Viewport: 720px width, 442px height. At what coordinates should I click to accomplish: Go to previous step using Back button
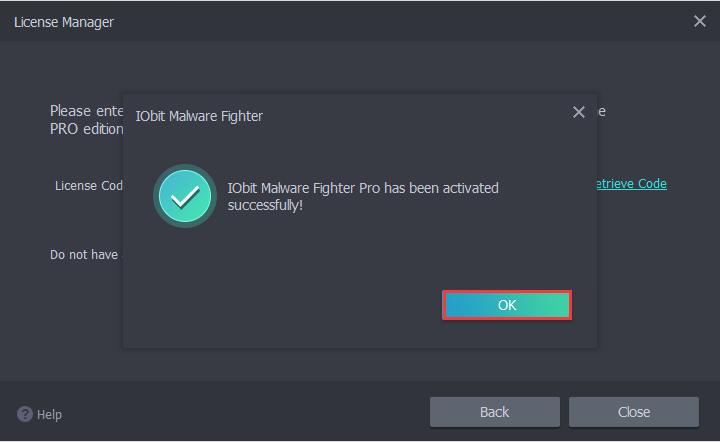coord(495,412)
